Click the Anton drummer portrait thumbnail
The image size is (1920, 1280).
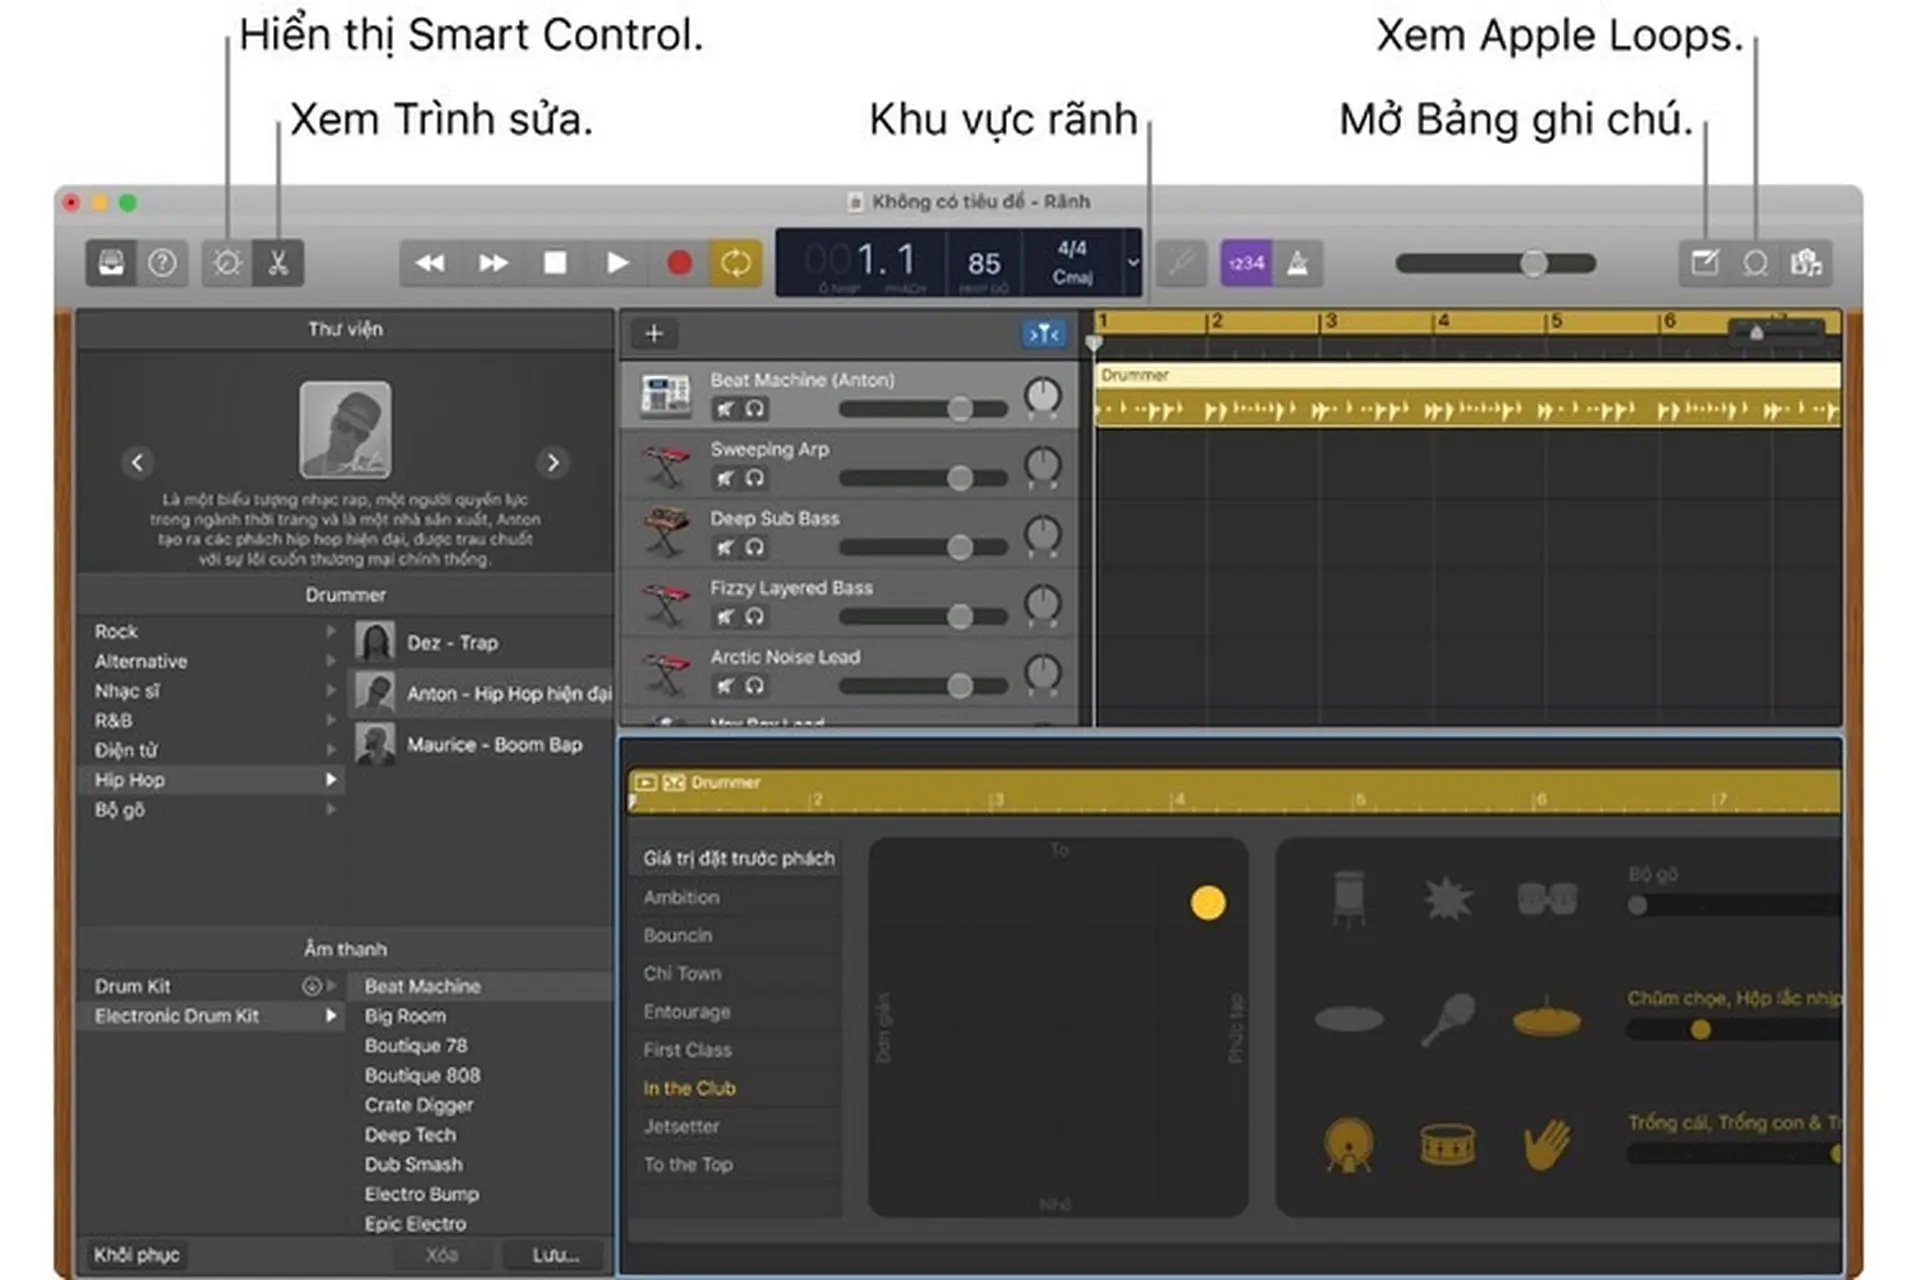pyautogui.click(x=345, y=429)
